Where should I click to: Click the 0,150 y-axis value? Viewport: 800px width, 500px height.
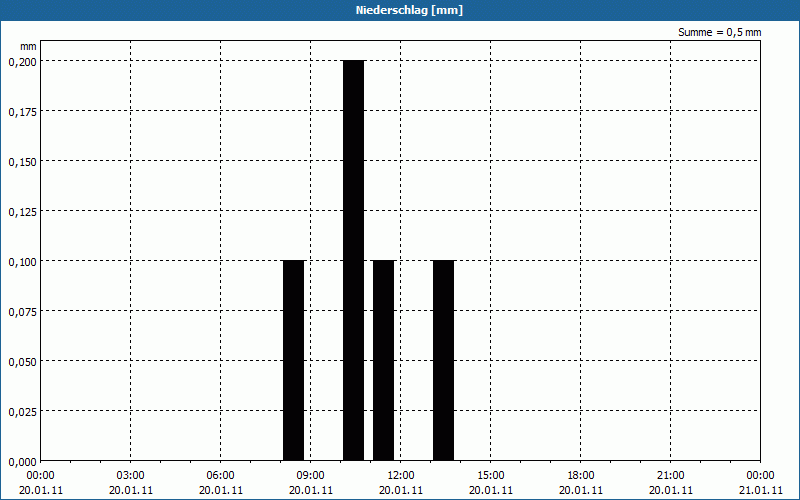[x=22, y=162]
